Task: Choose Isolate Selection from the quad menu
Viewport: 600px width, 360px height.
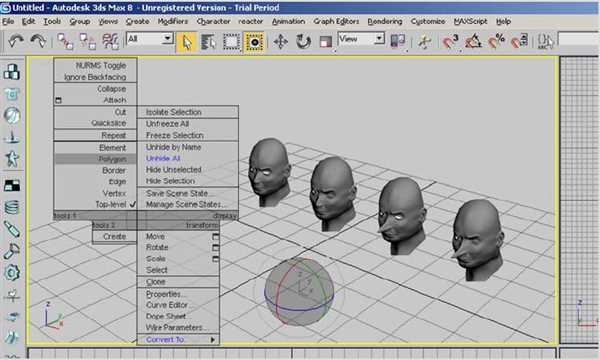Action: (x=174, y=112)
